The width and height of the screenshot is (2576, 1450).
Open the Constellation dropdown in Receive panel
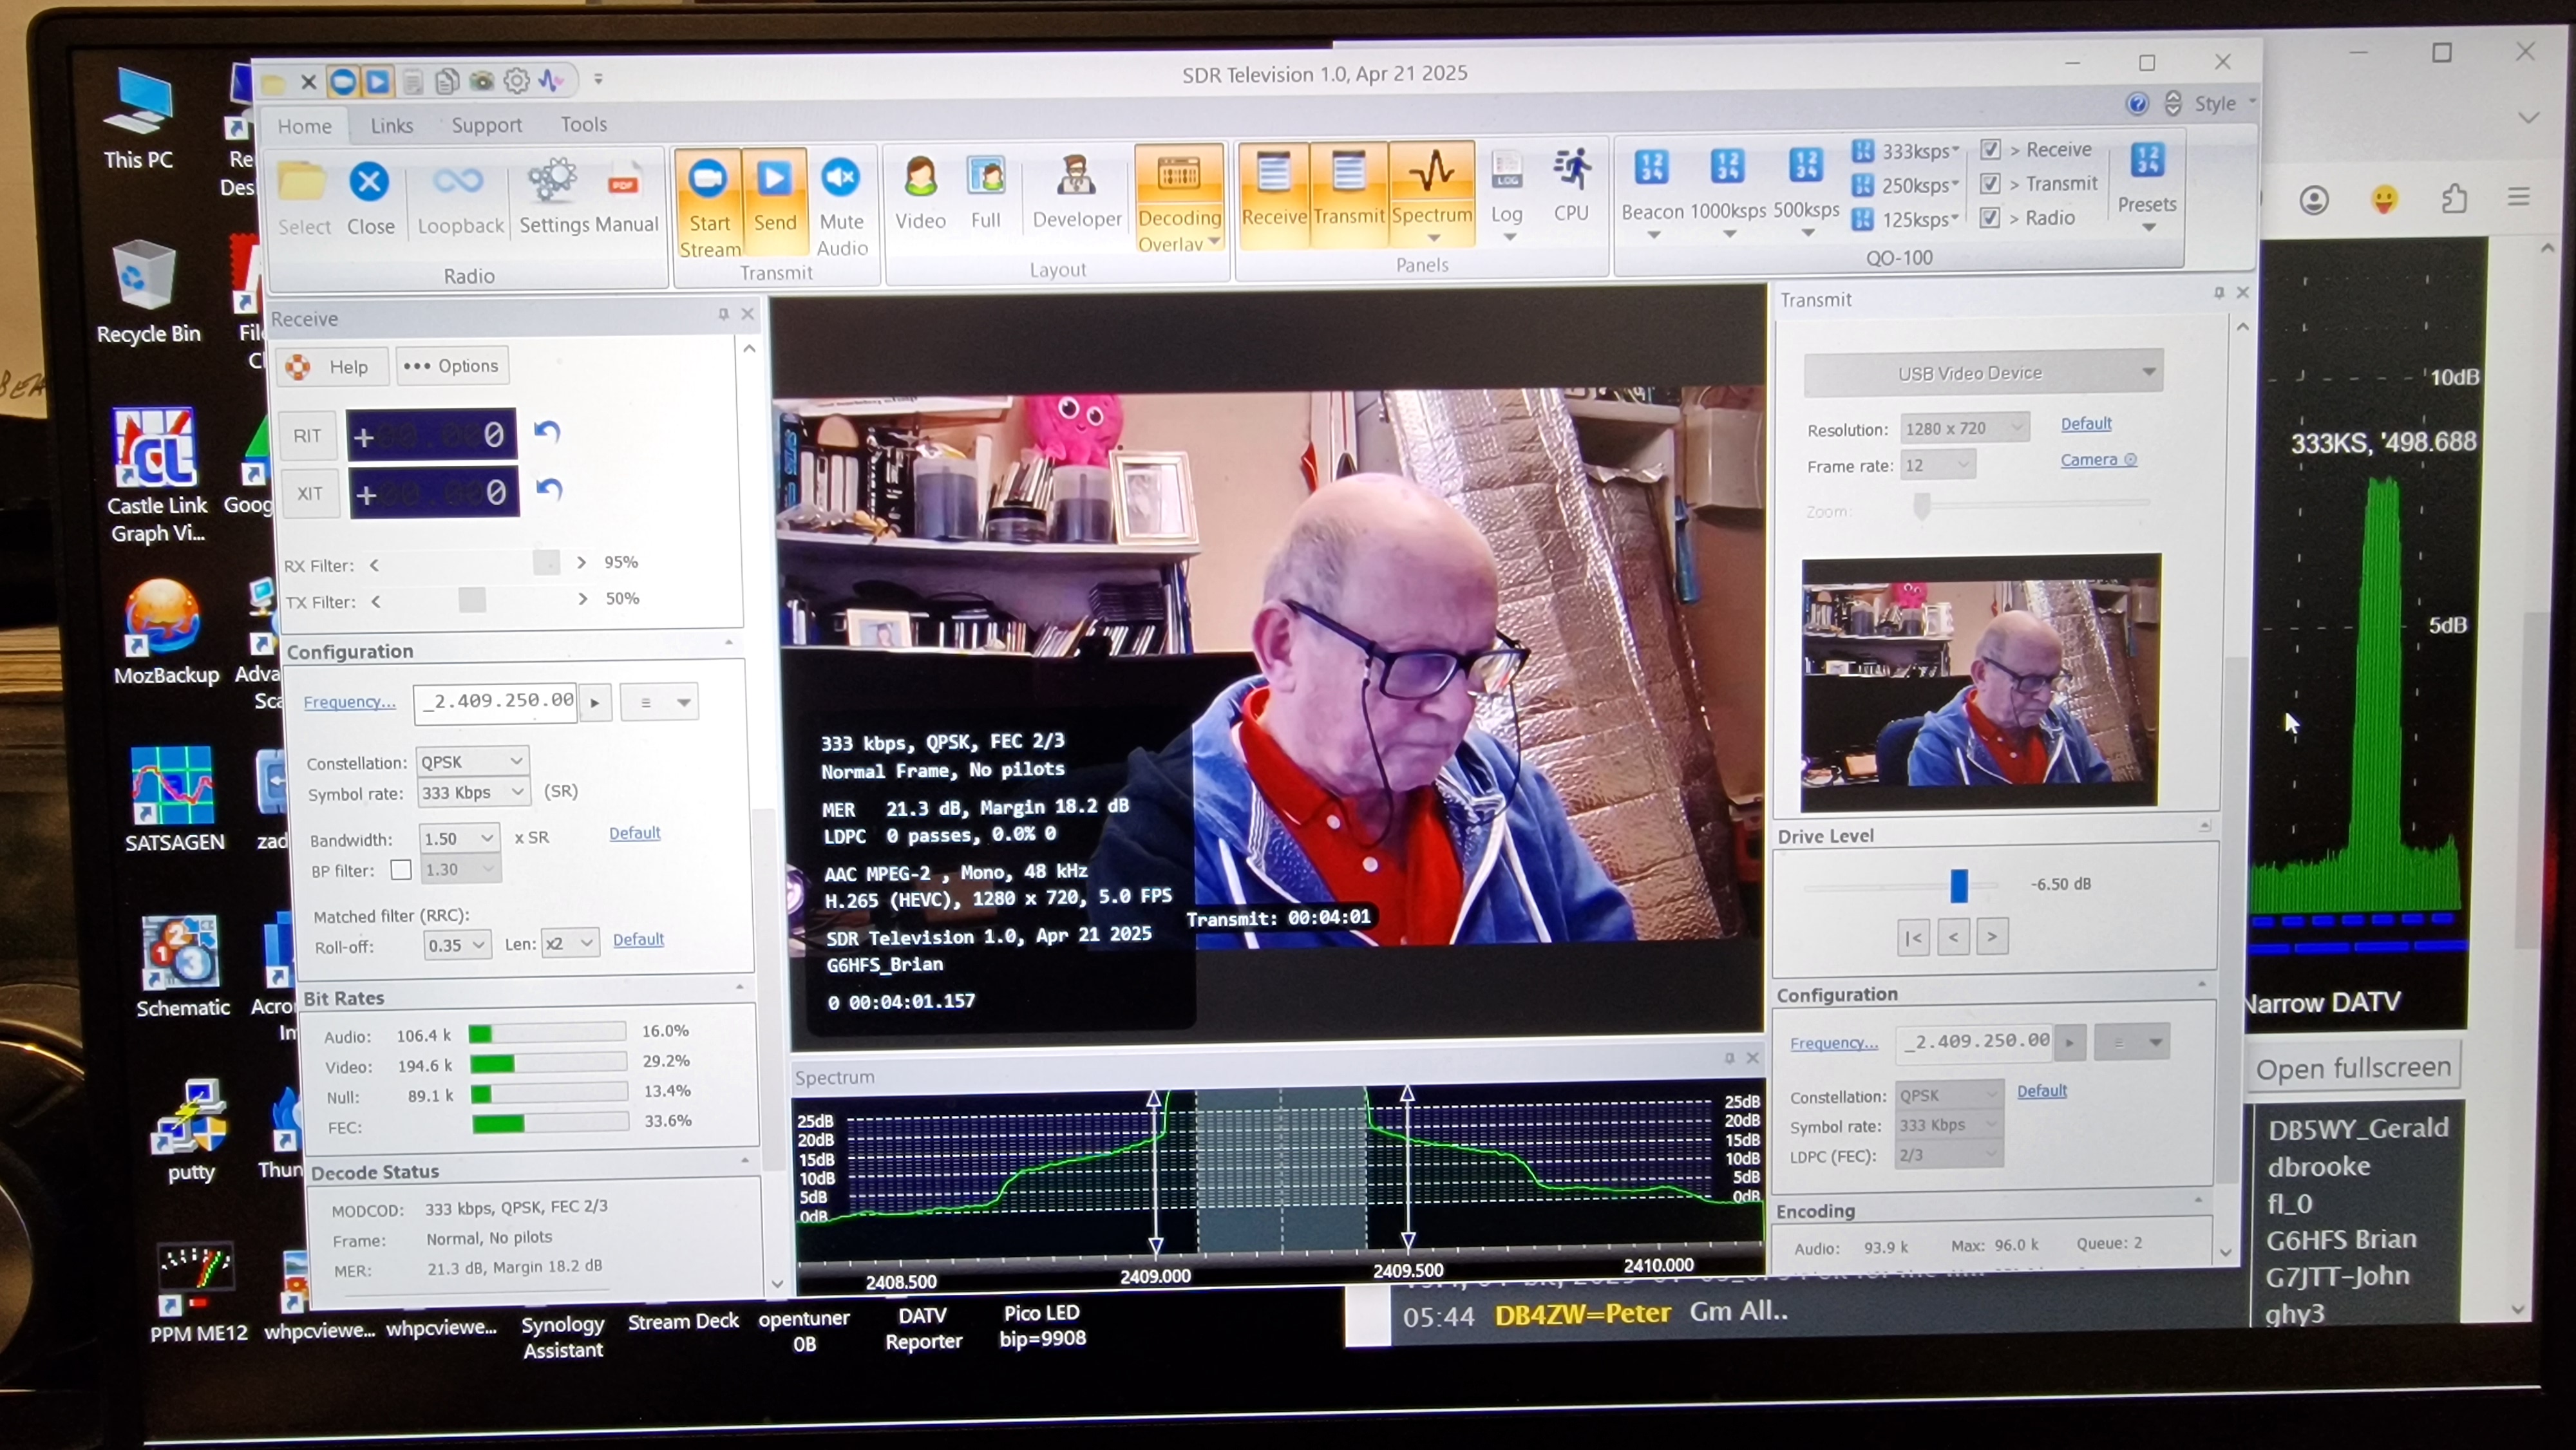pyautogui.click(x=472, y=762)
